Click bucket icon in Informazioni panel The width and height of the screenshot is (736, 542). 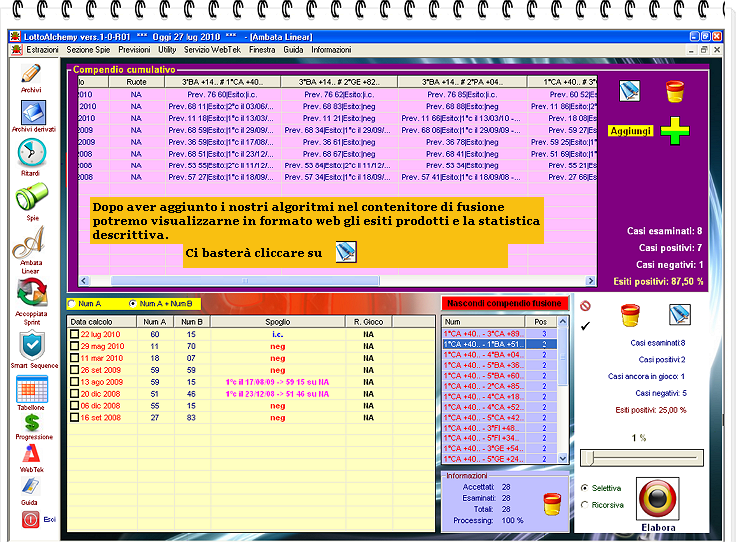[x=552, y=504]
